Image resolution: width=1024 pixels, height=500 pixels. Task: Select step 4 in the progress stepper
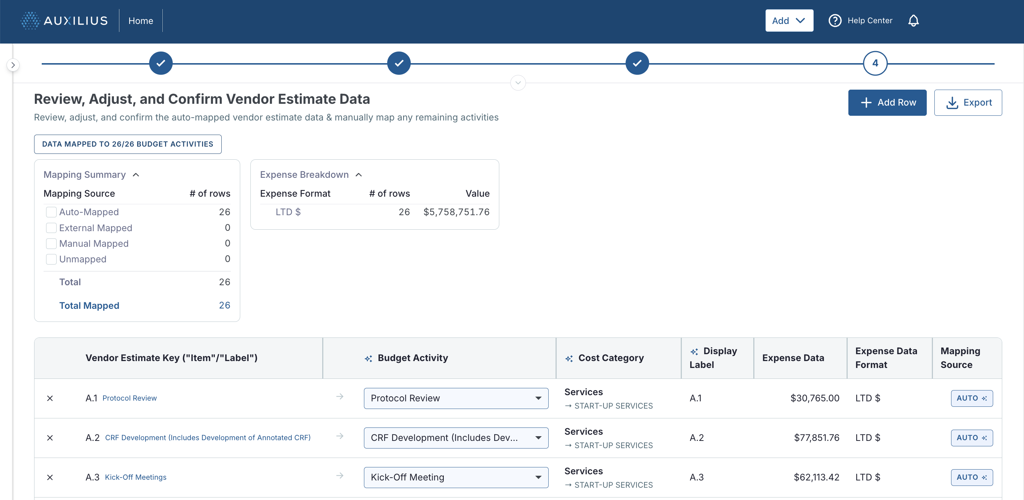pos(875,63)
